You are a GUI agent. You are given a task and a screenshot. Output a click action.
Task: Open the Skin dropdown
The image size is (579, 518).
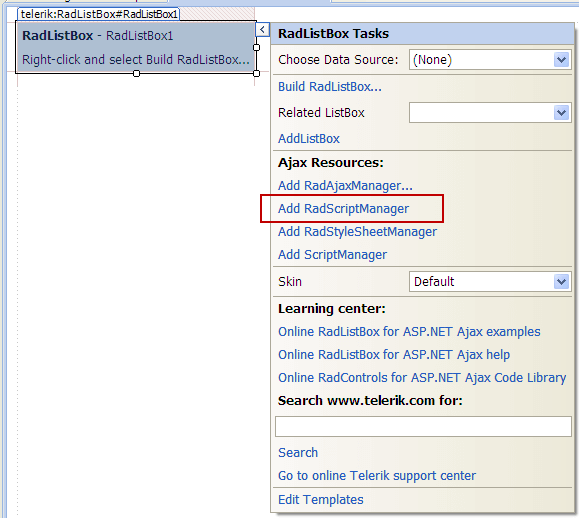(561, 282)
